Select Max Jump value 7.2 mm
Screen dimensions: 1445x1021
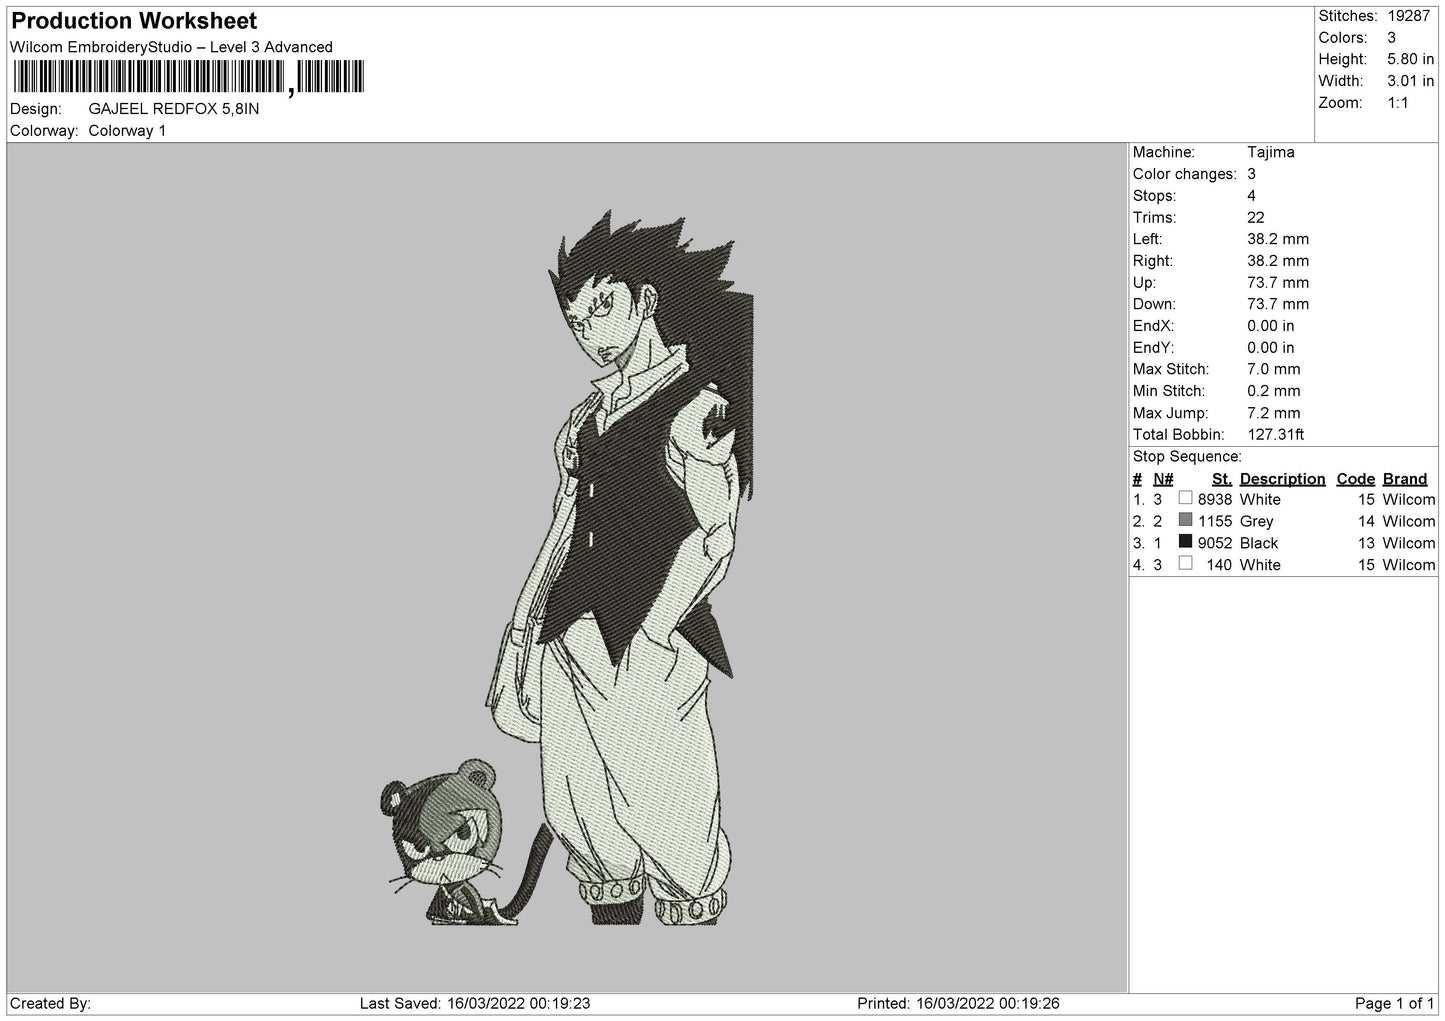coord(1274,413)
